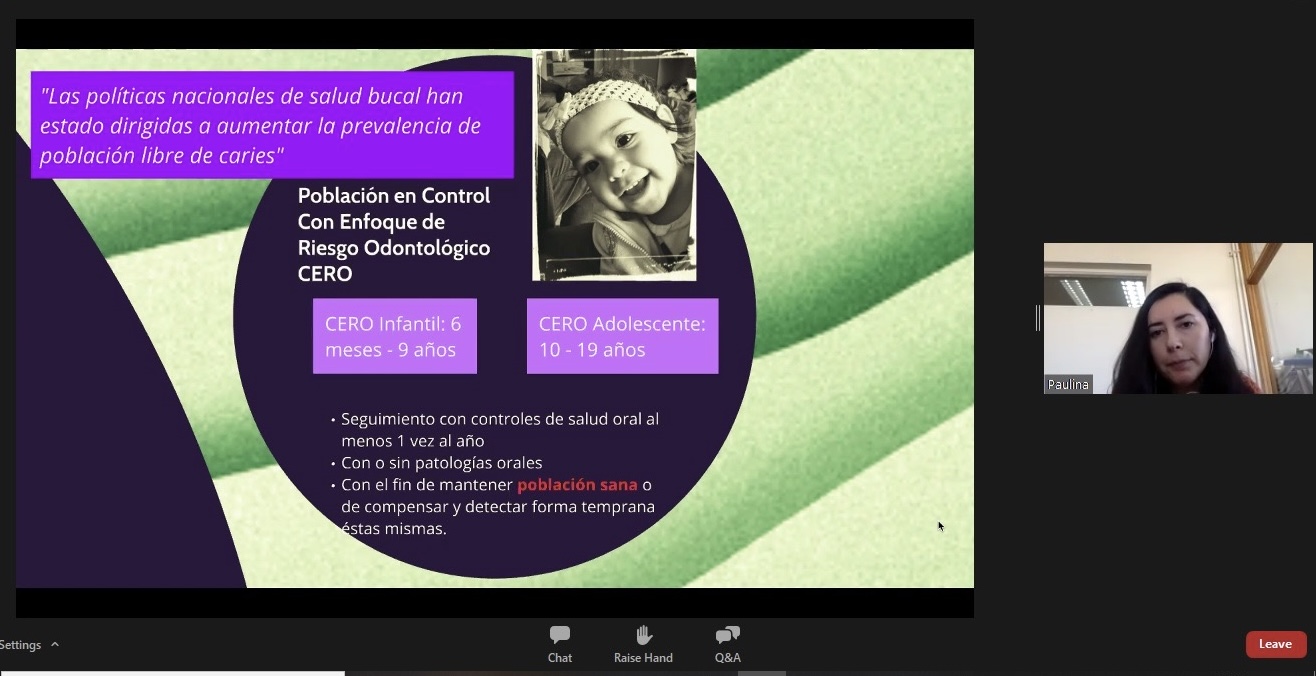Click the 'Población en Control' heading
The height and width of the screenshot is (676, 1316).
[394, 196]
